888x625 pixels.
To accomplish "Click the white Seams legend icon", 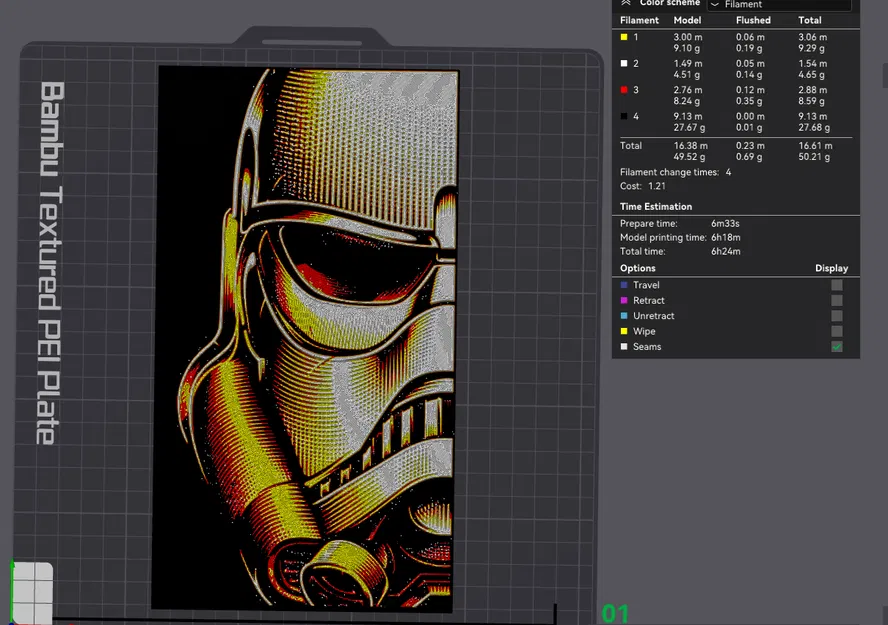I will click(625, 347).
